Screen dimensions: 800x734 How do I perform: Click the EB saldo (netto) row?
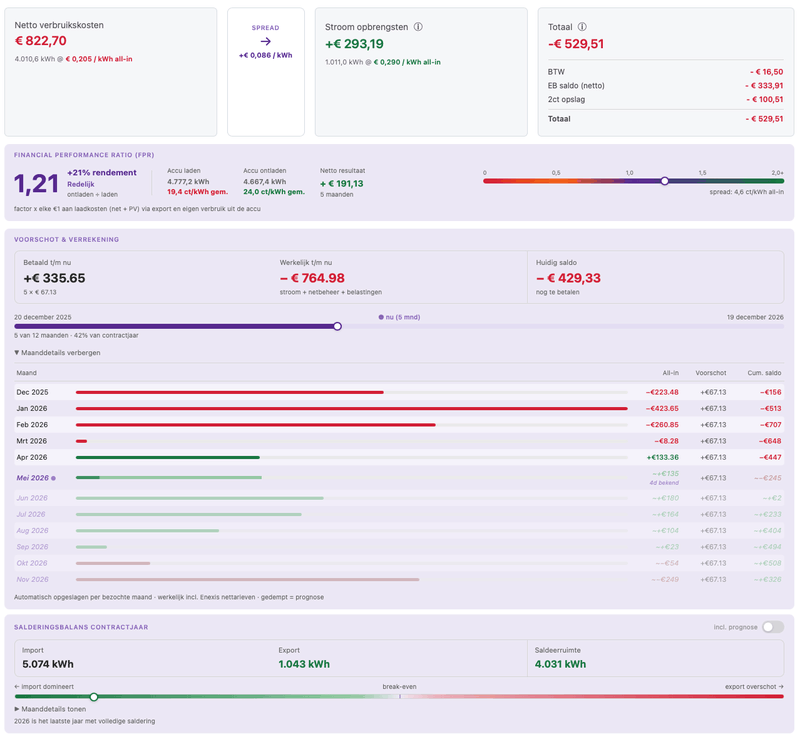coord(665,86)
